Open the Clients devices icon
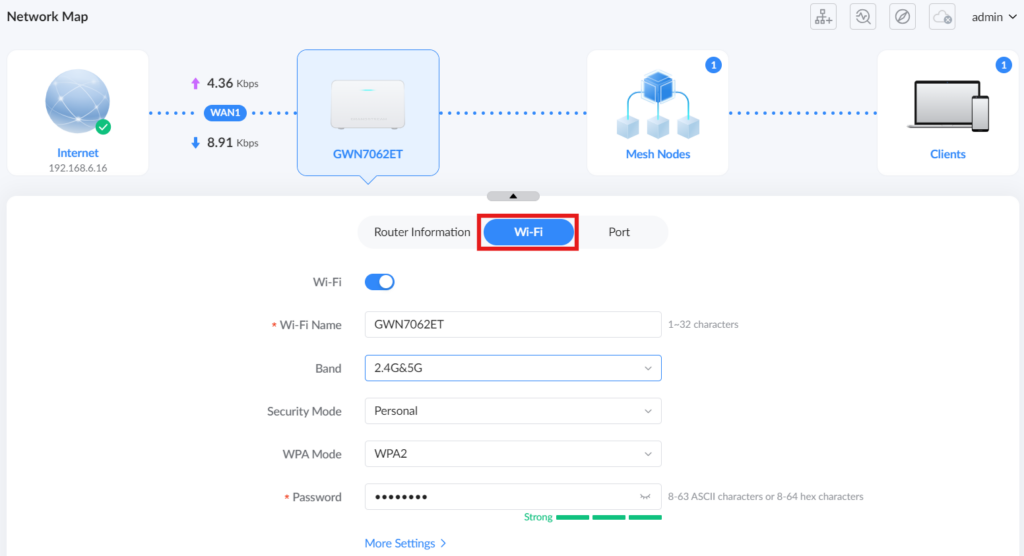This screenshot has height=556, width=1024. click(948, 106)
